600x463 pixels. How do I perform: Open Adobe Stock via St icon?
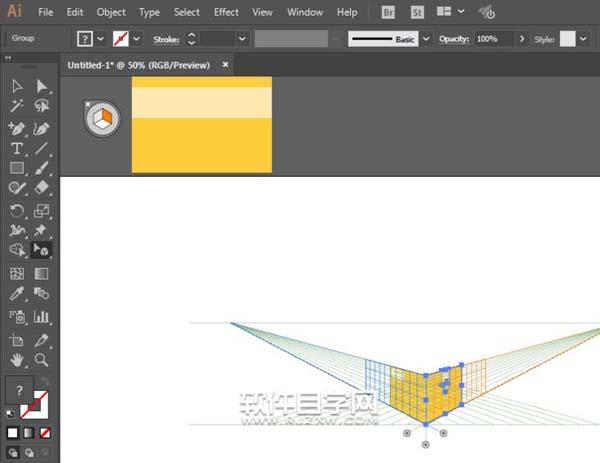[417, 13]
